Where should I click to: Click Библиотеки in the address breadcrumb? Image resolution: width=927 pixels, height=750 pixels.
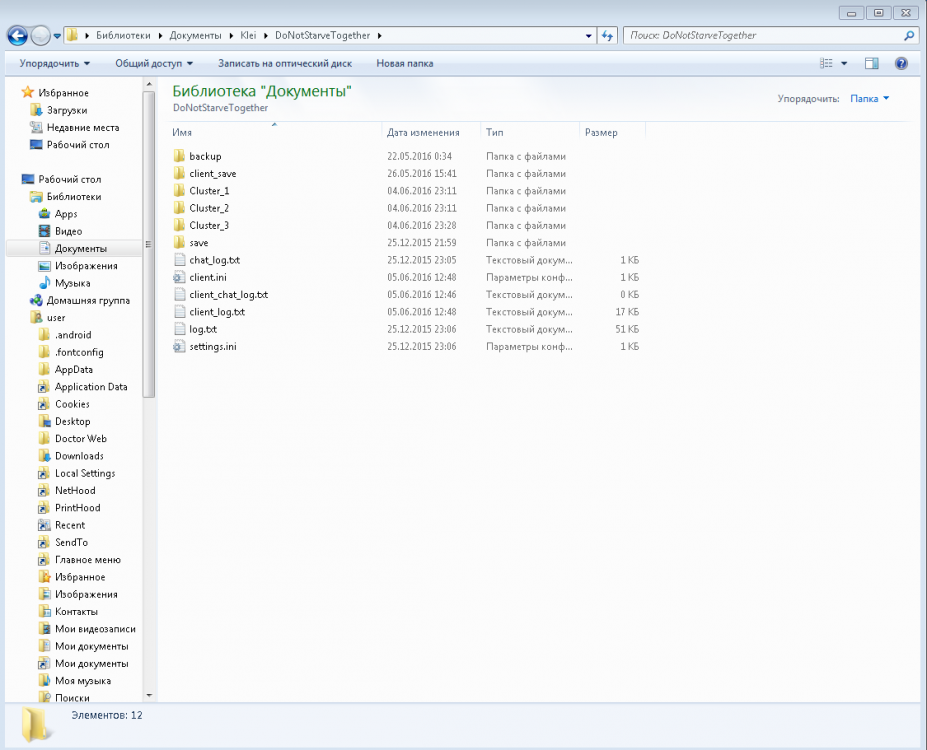(x=123, y=35)
